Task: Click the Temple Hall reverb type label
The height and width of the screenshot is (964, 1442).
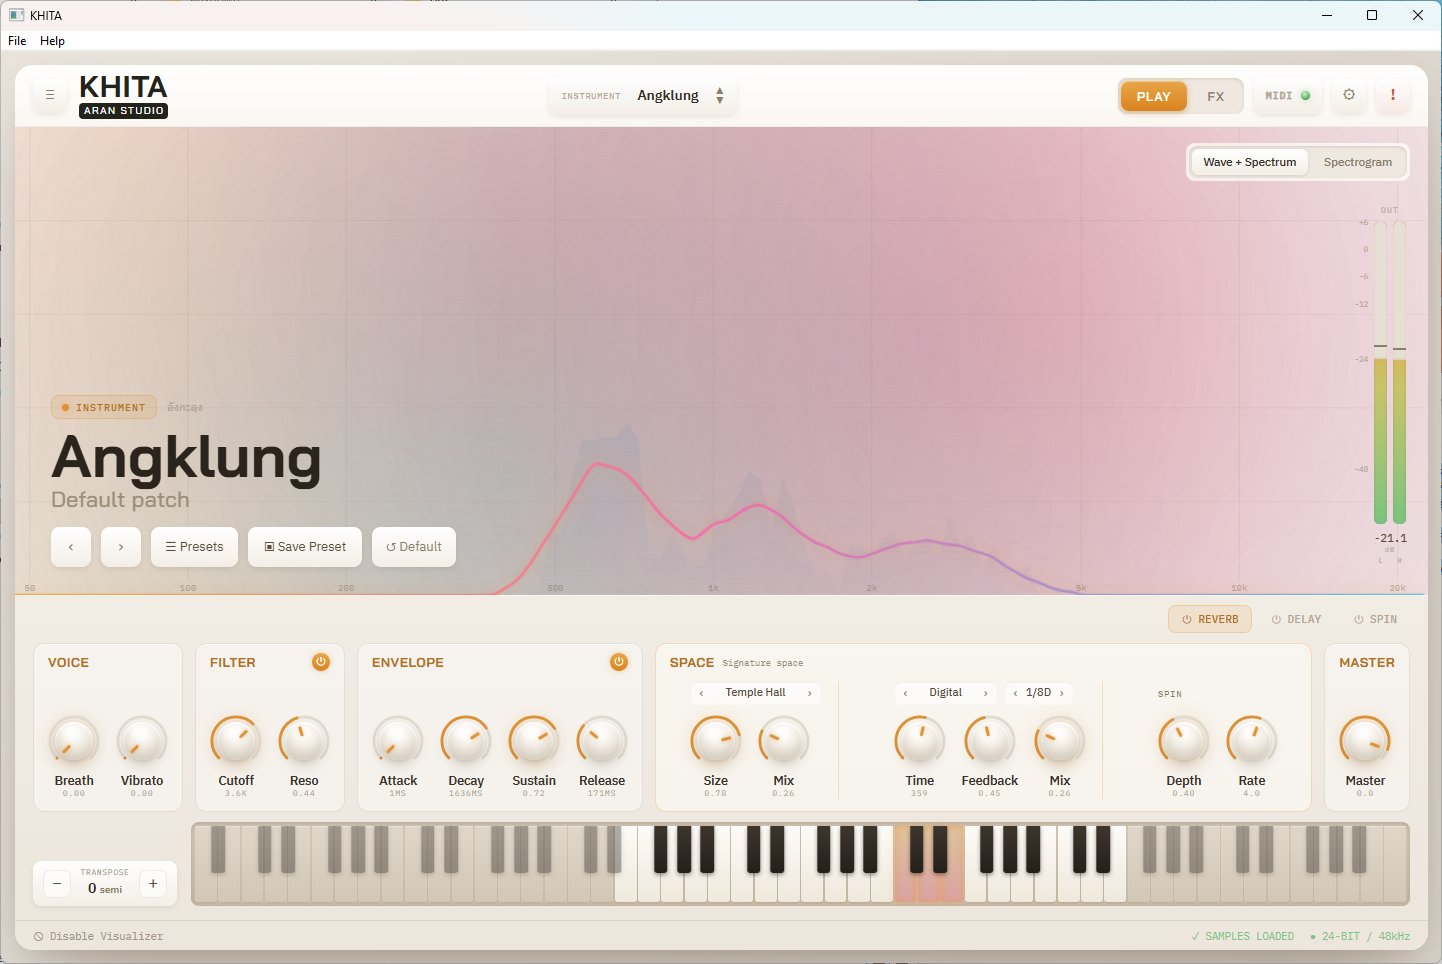Action: coord(756,693)
